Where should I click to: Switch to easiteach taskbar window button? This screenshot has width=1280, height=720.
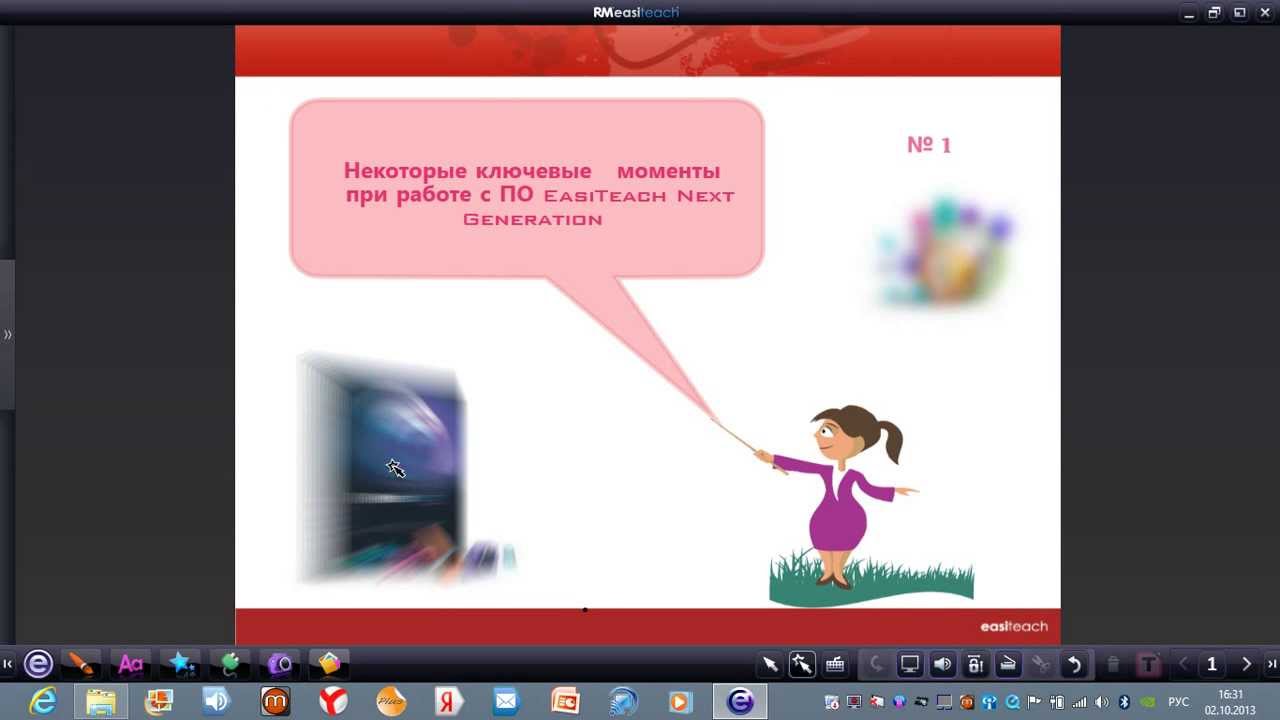pyautogui.click(x=739, y=702)
